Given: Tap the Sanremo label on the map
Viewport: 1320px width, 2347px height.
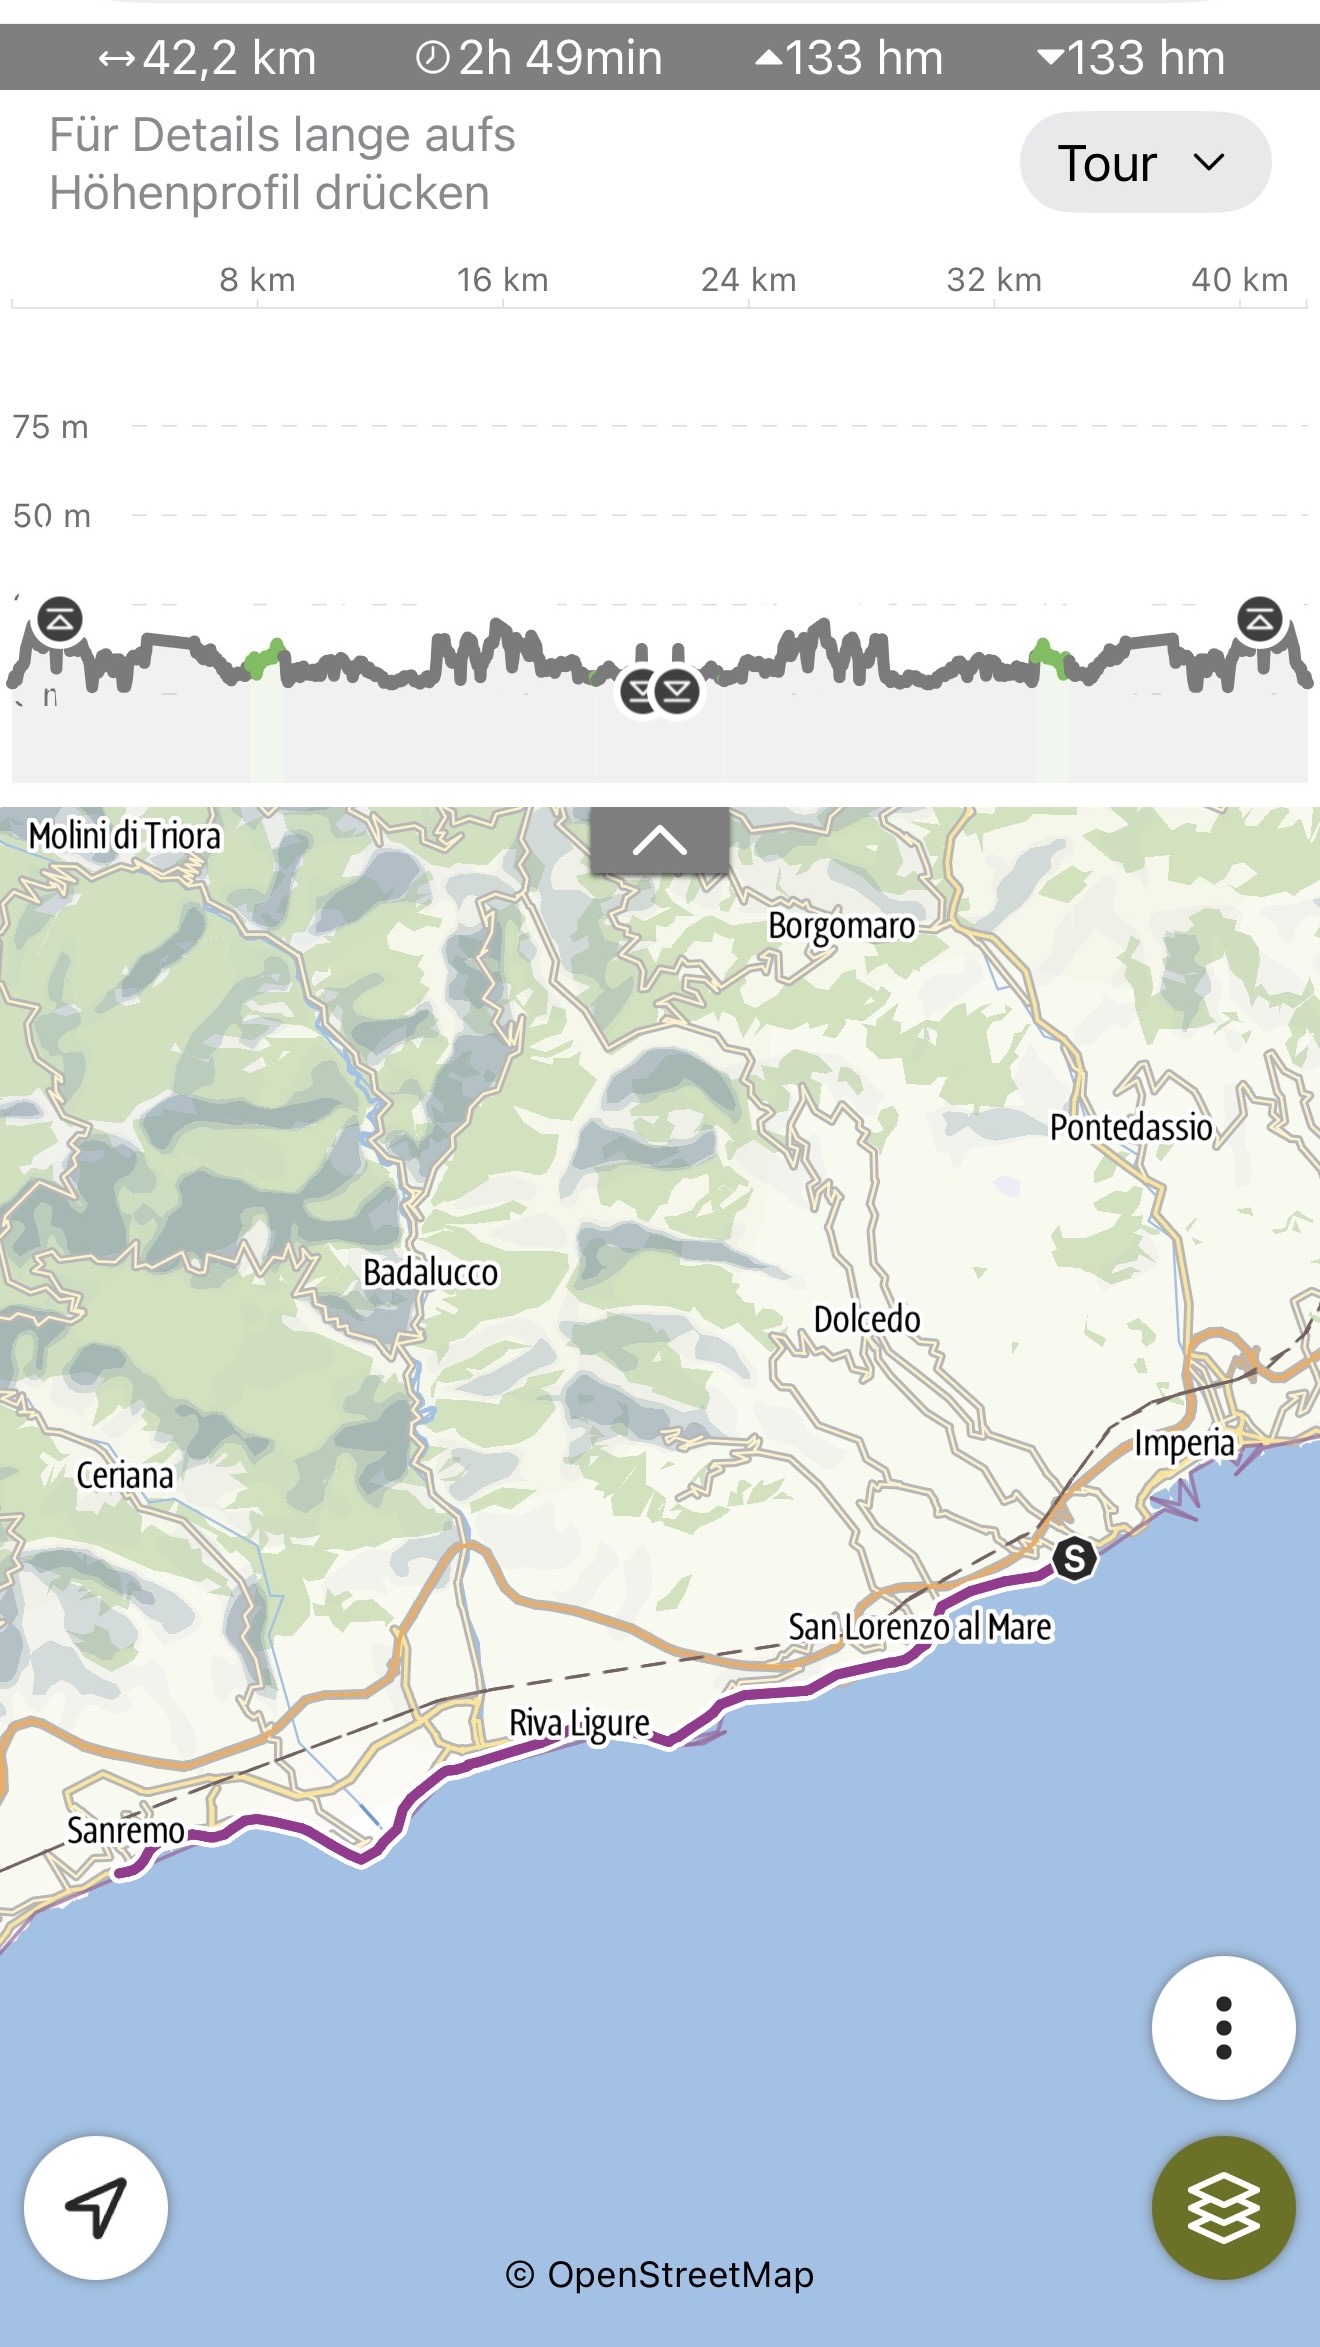Looking at the screenshot, I should (x=126, y=1830).
